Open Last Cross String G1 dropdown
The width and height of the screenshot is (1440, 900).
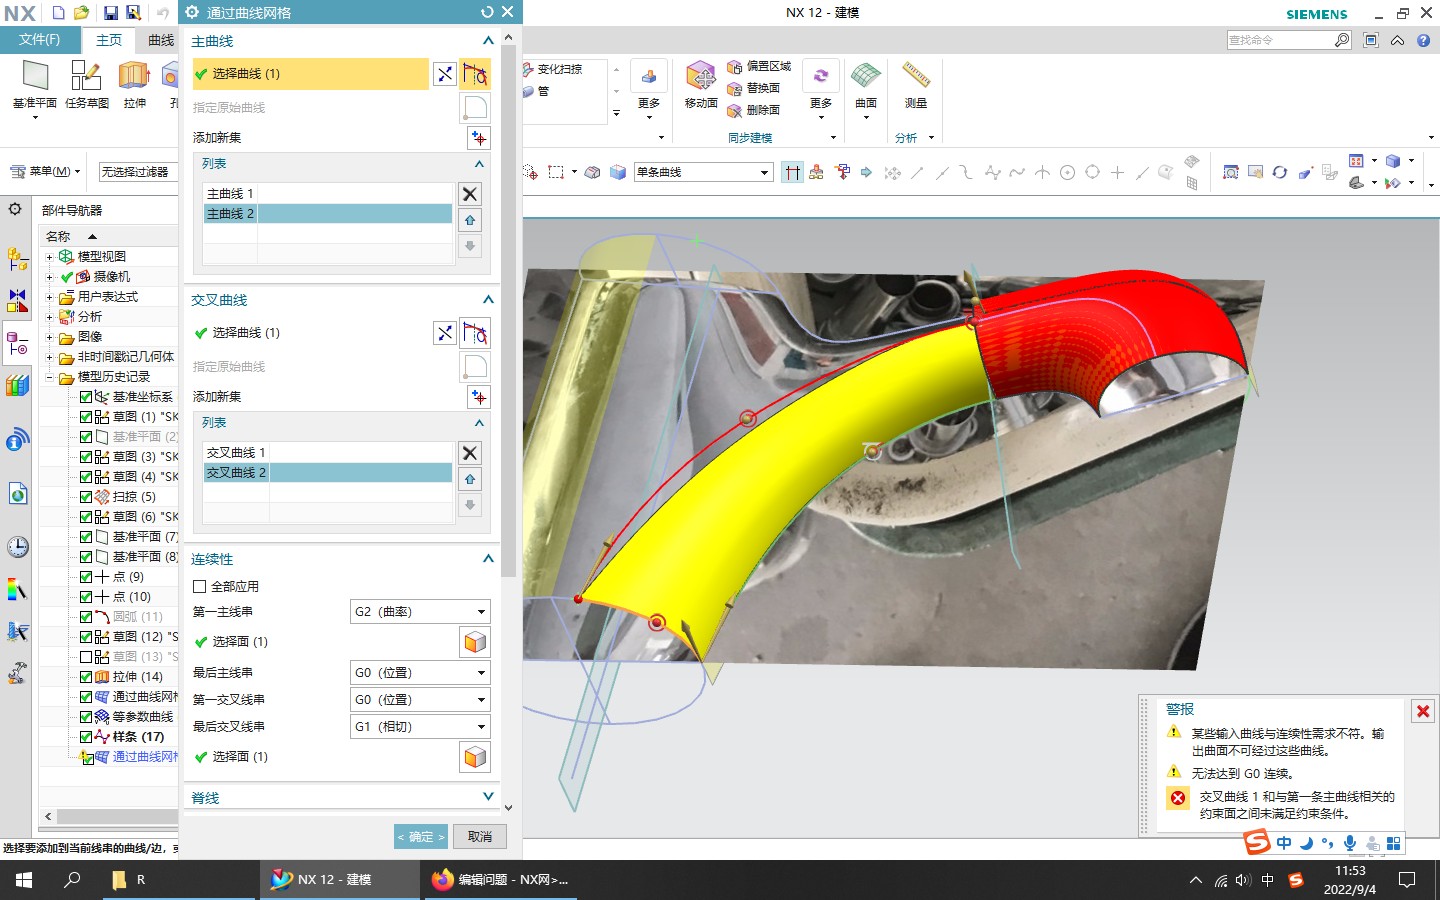(x=420, y=727)
